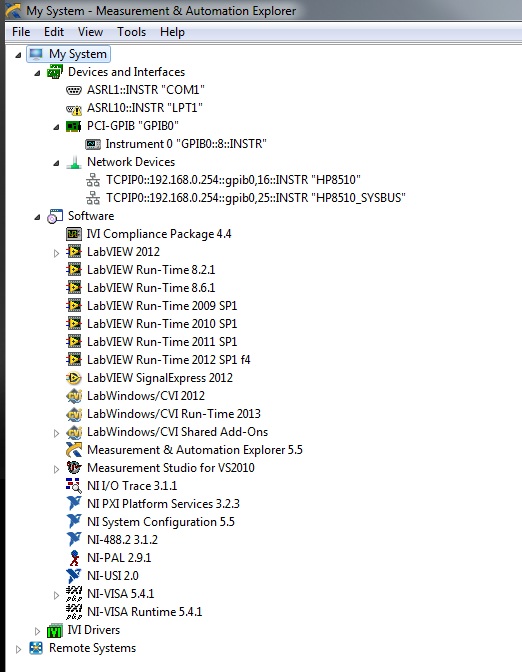The height and width of the screenshot is (672, 522).
Task: Select LabVIEW Run-Time 2010 SP1
Action: click(162, 324)
